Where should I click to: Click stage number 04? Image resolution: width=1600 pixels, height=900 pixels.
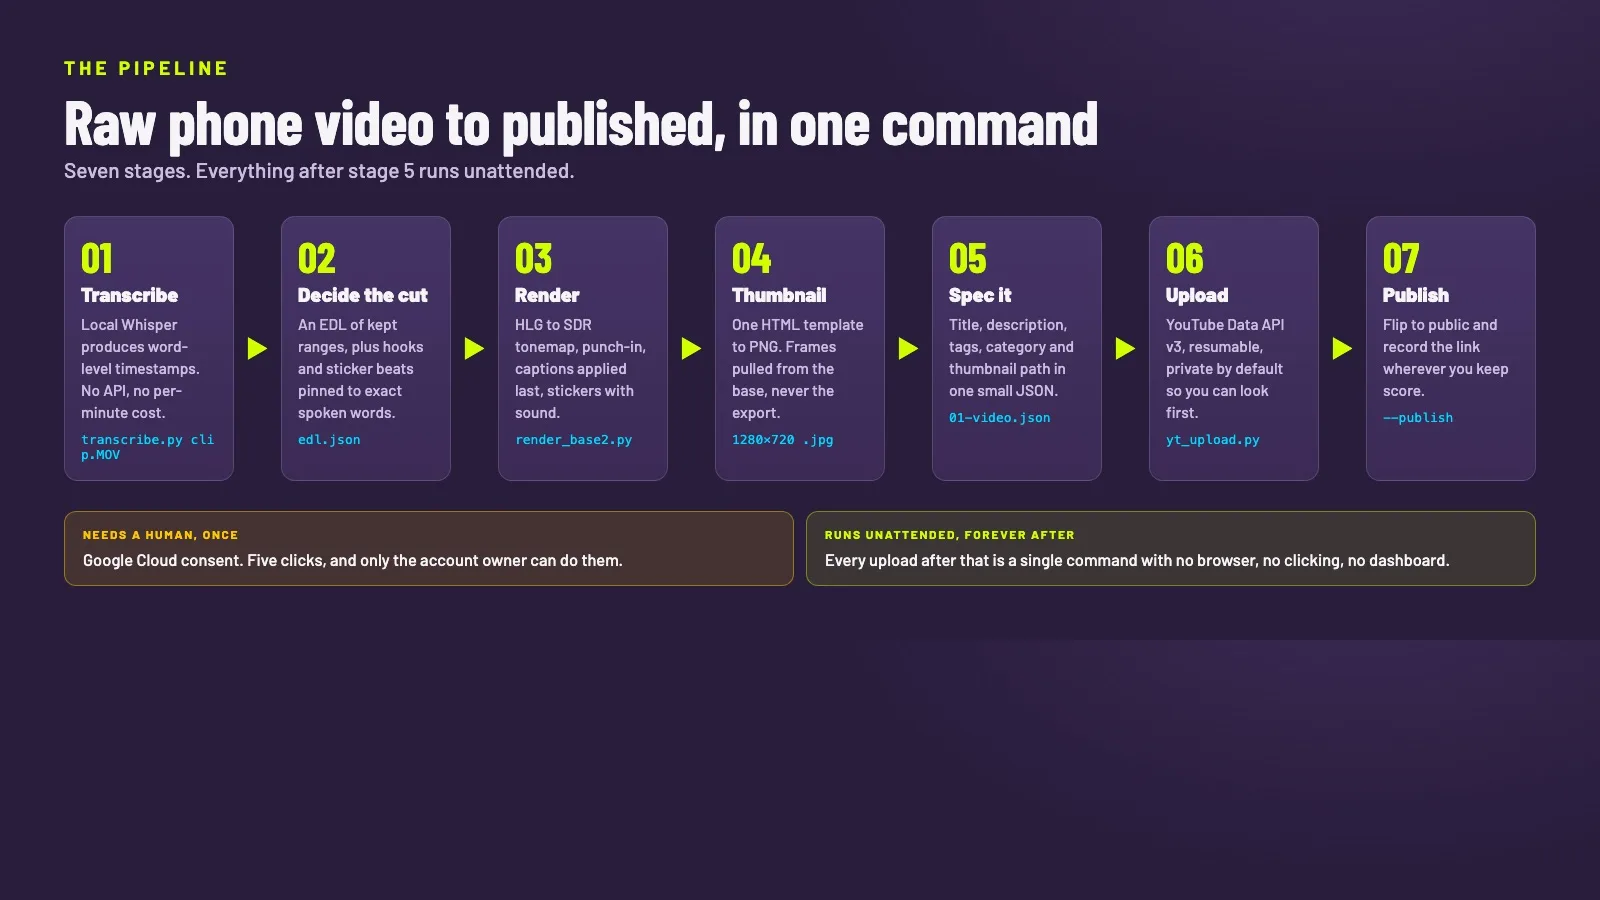pyautogui.click(x=752, y=259)
